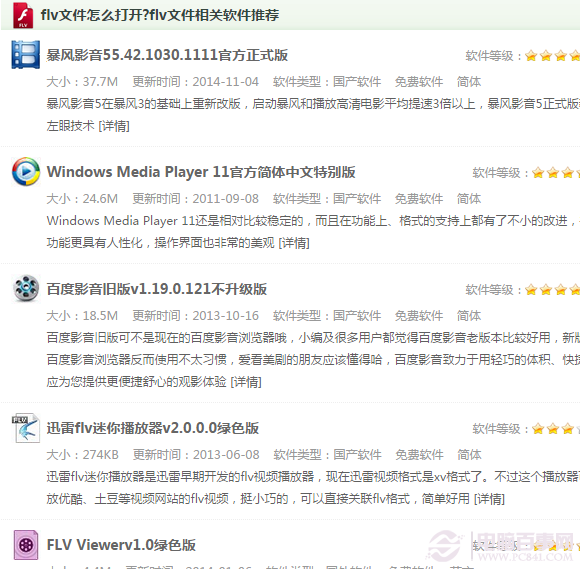Click 更新时间：2013-10-16 text

196,316
